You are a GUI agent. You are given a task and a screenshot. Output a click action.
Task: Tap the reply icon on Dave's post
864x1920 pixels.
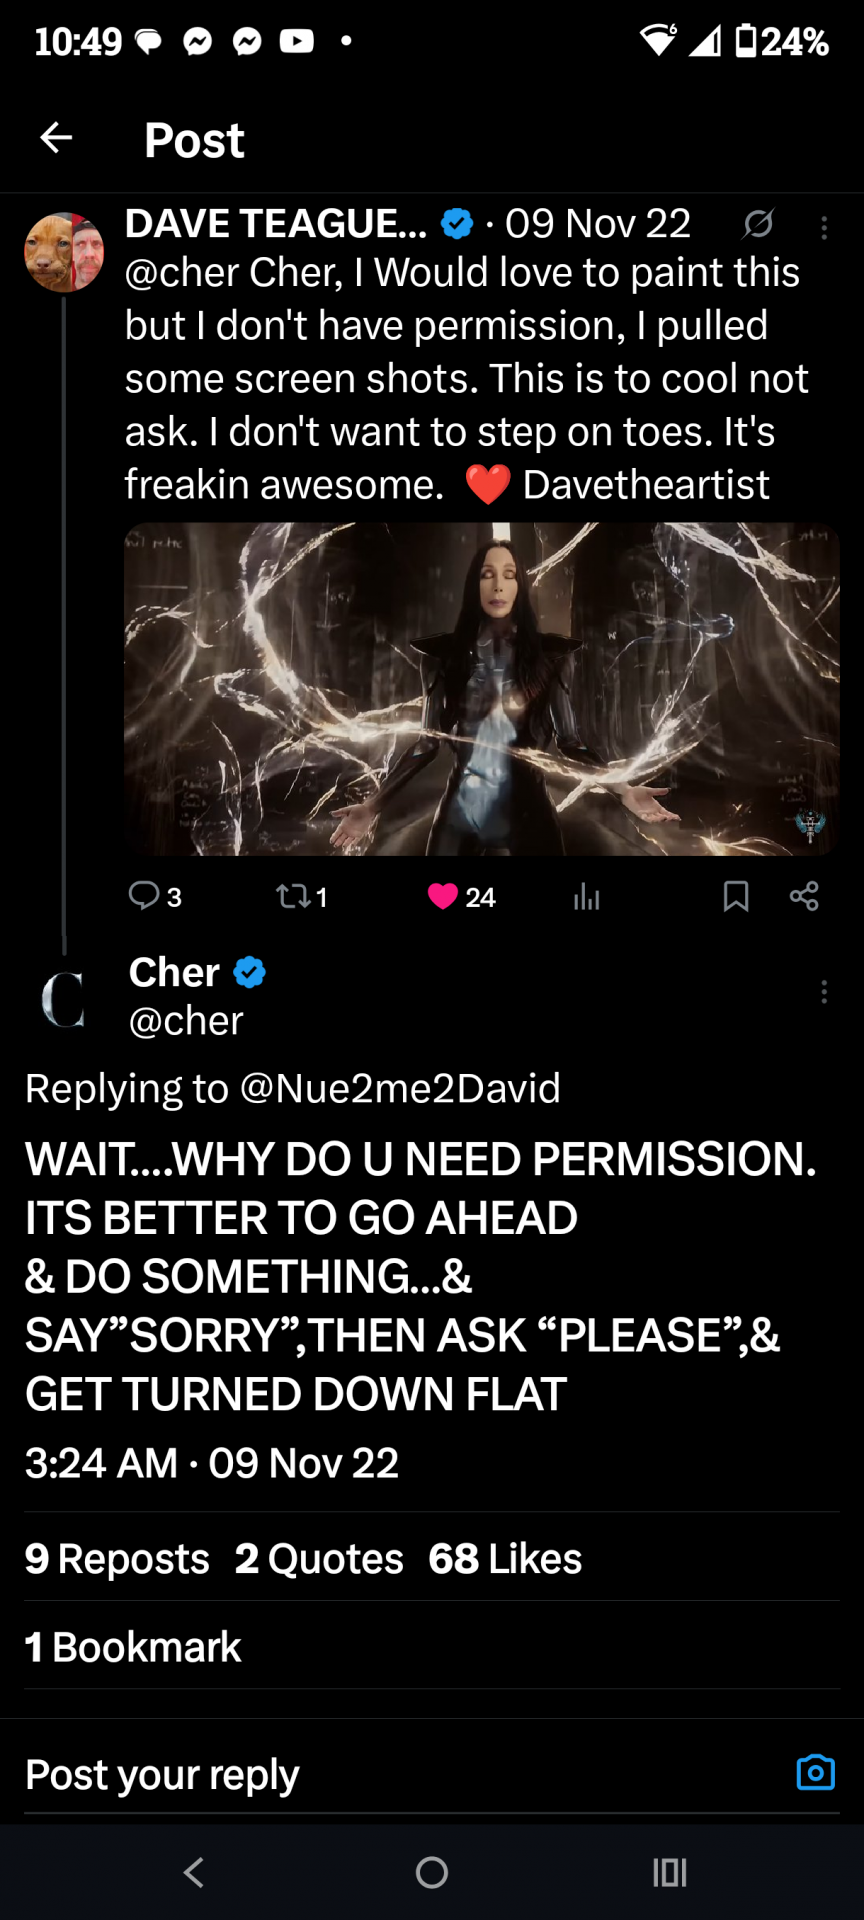click(145, 895)
